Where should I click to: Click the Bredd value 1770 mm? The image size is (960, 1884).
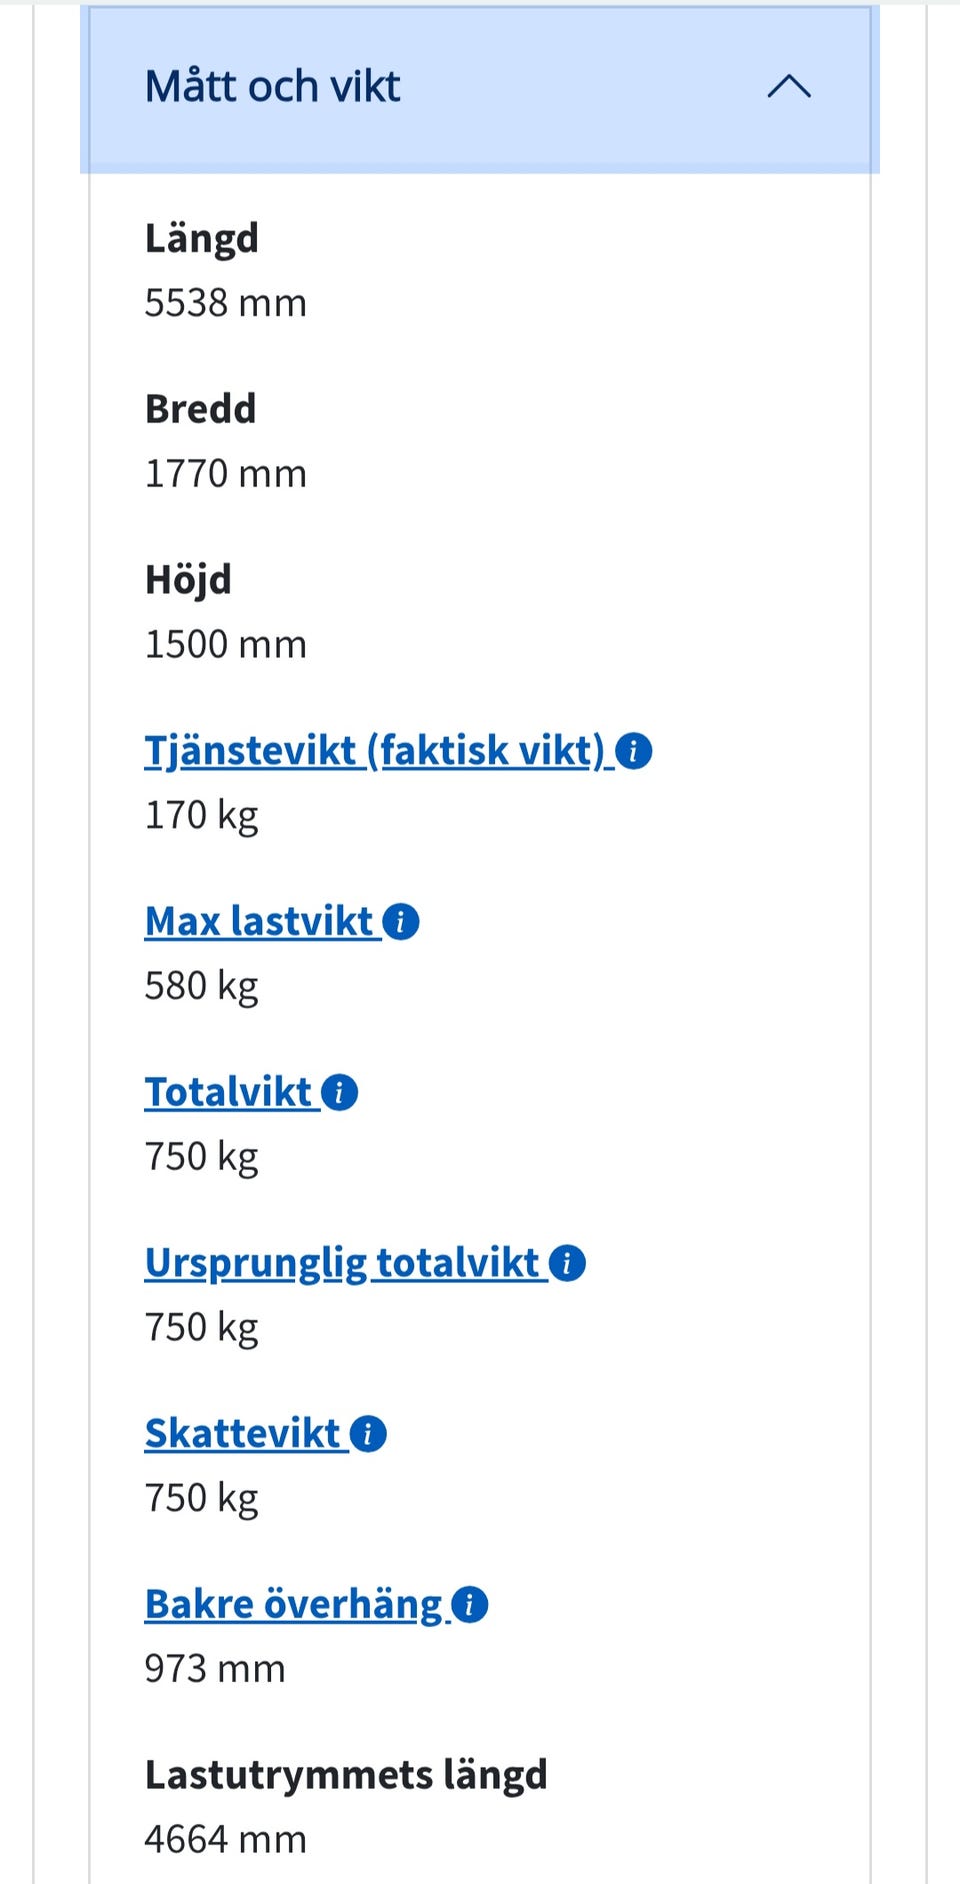tap(226, 474)
